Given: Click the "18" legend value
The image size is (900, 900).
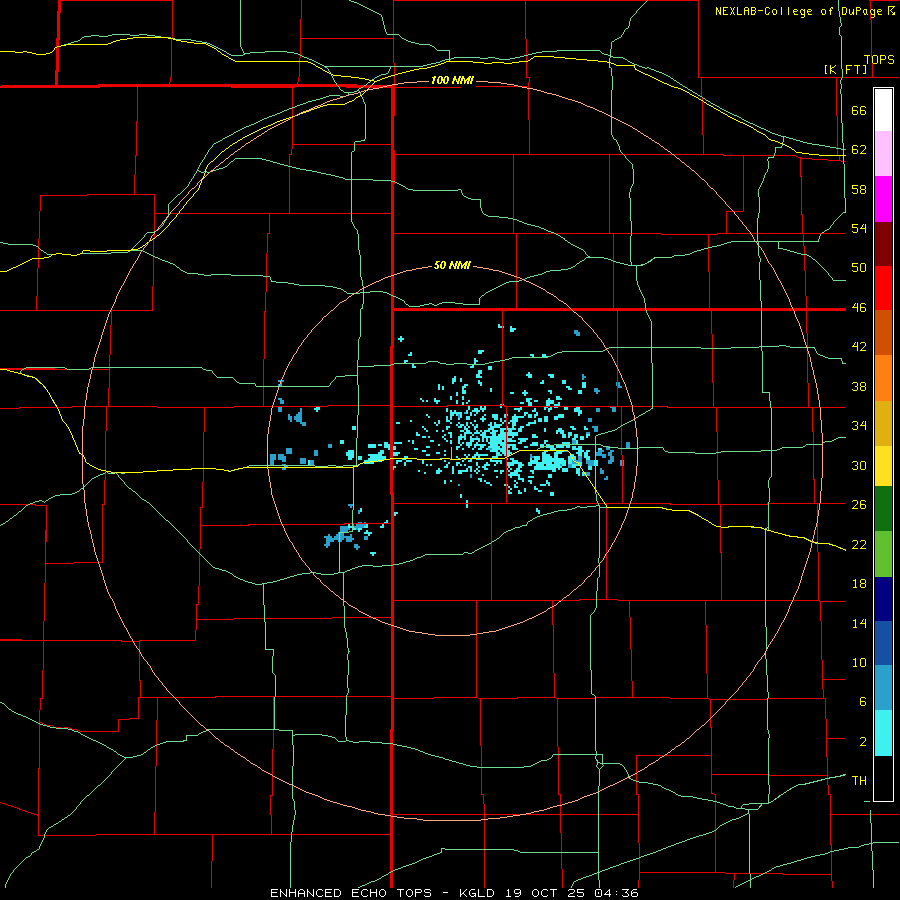Looking at the screenshot, I should pos(859,584).
